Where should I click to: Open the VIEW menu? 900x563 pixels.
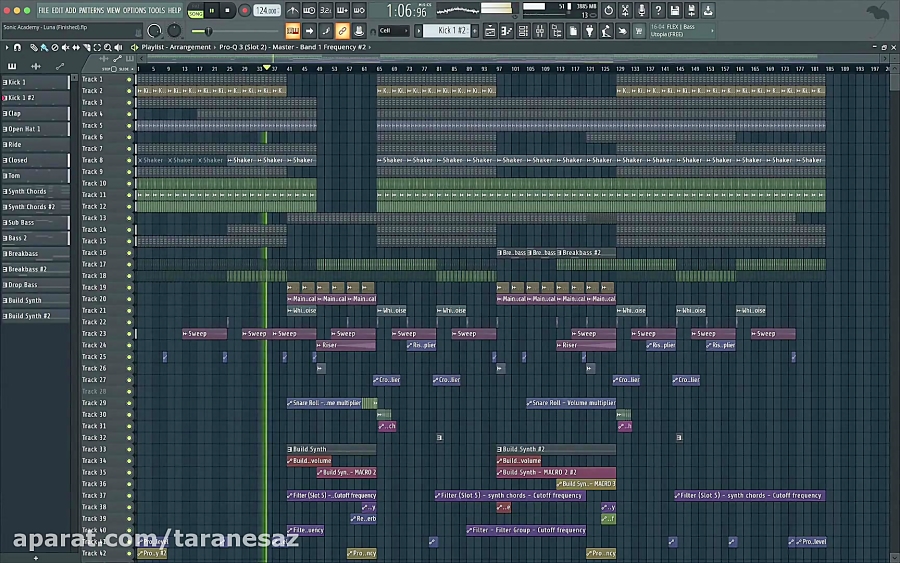(x=114, y=10)
